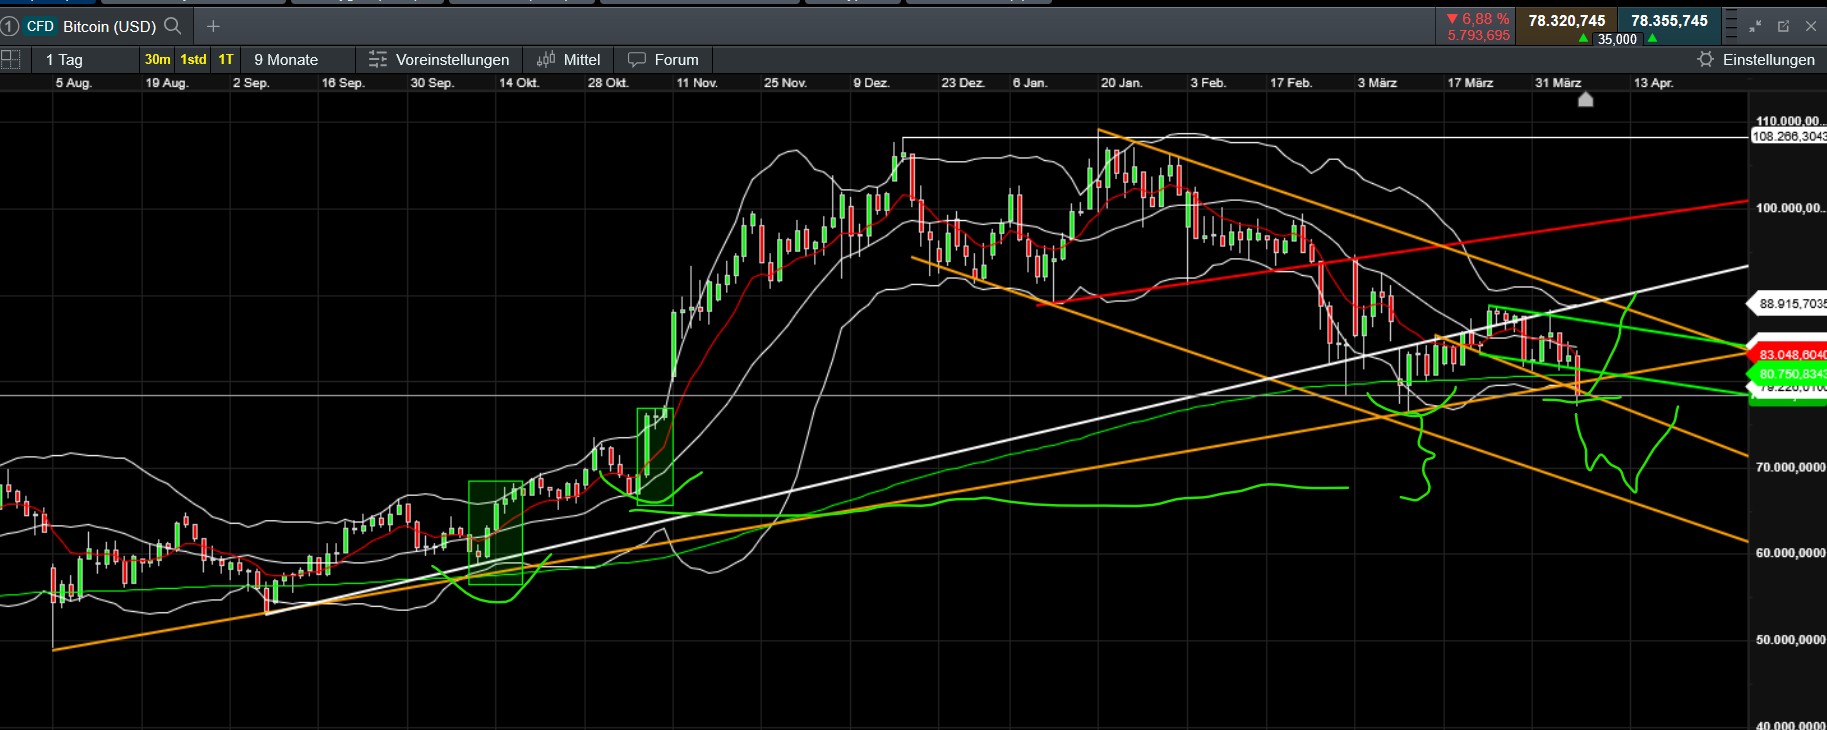Switch to the 1std interval shortcut

point(194,60)
